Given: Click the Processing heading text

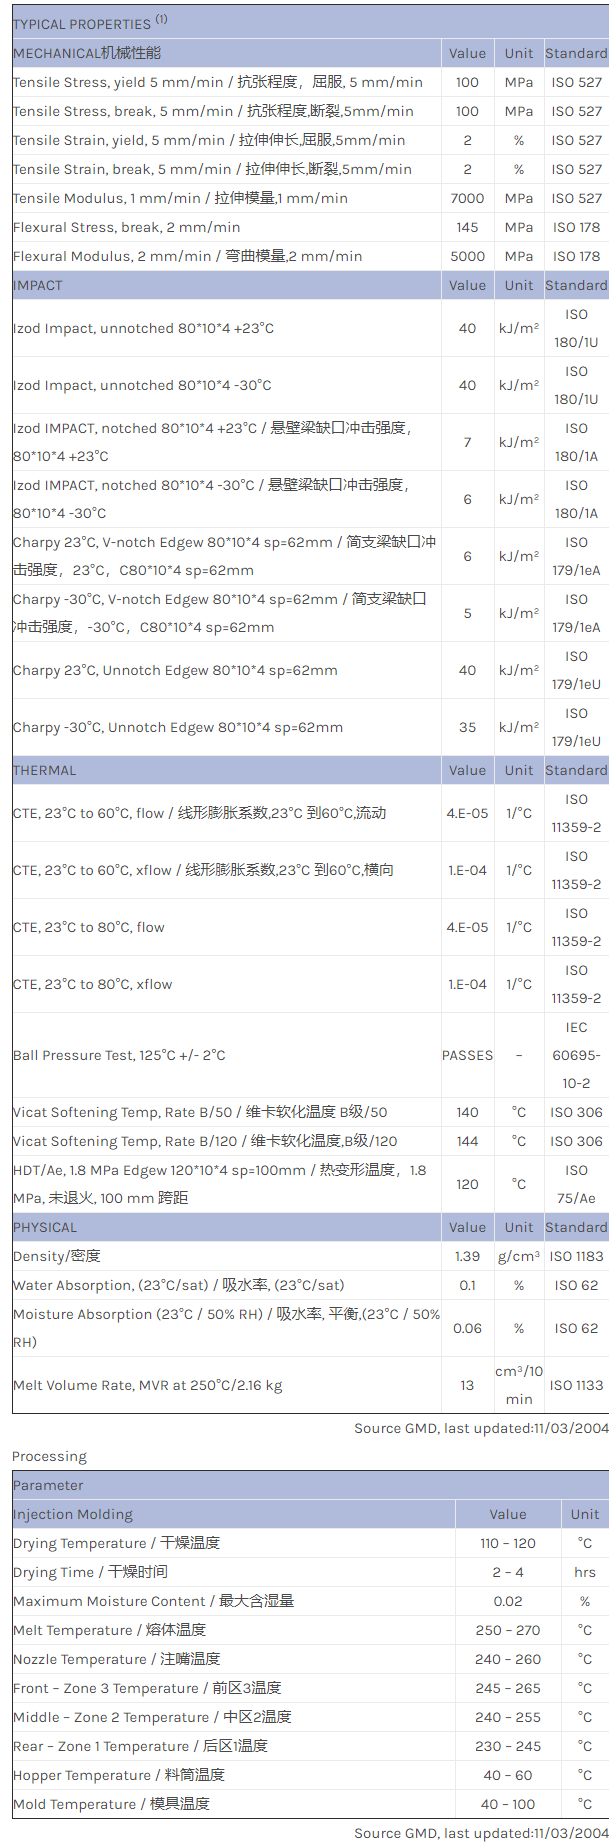Looking at the screenshot, I should [49, 1456].
